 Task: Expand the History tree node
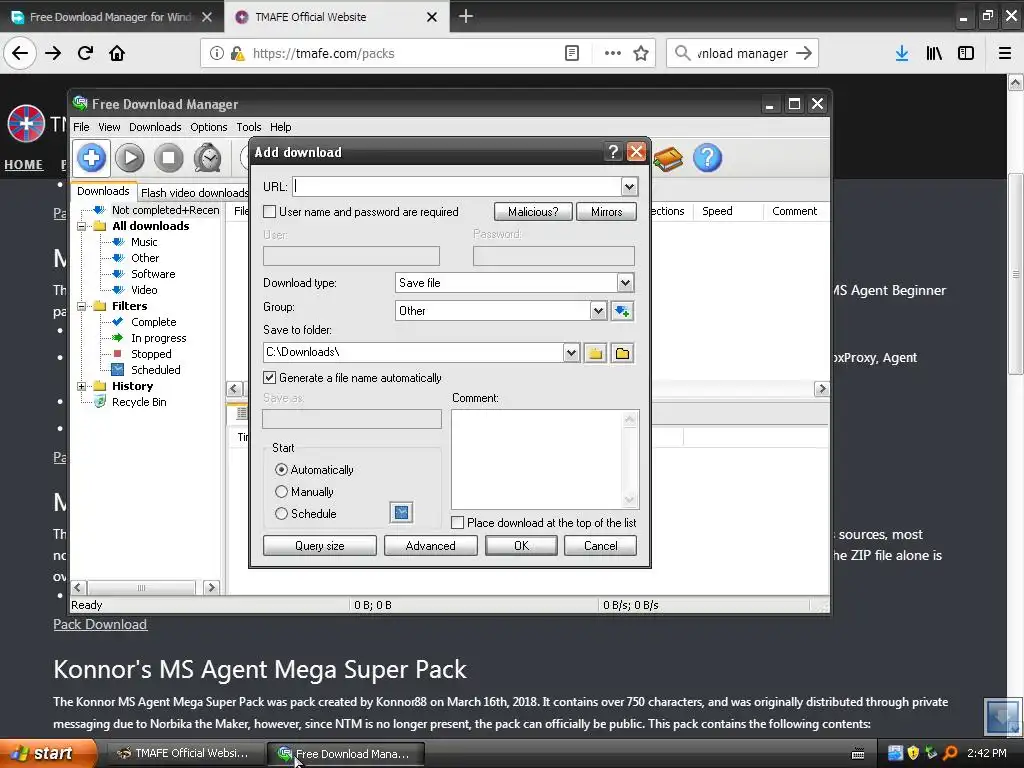tap(82, 386)
